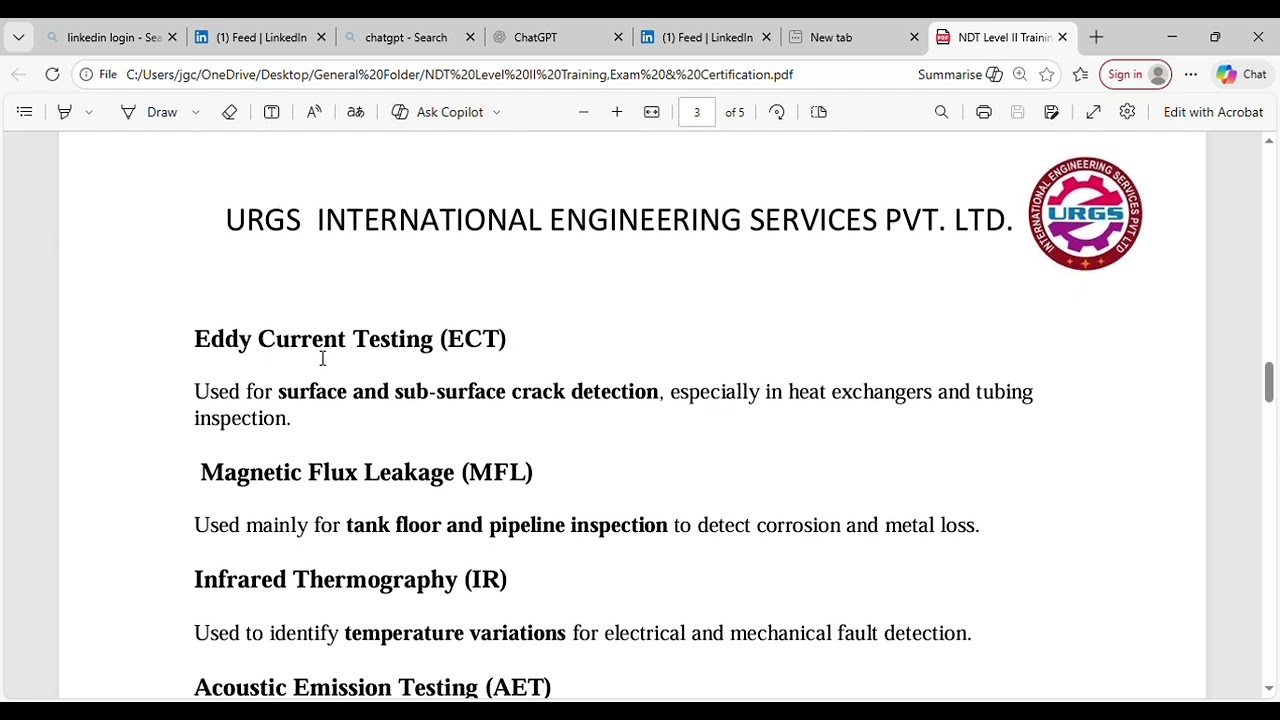Switch Page view layout

click(819, 112)
